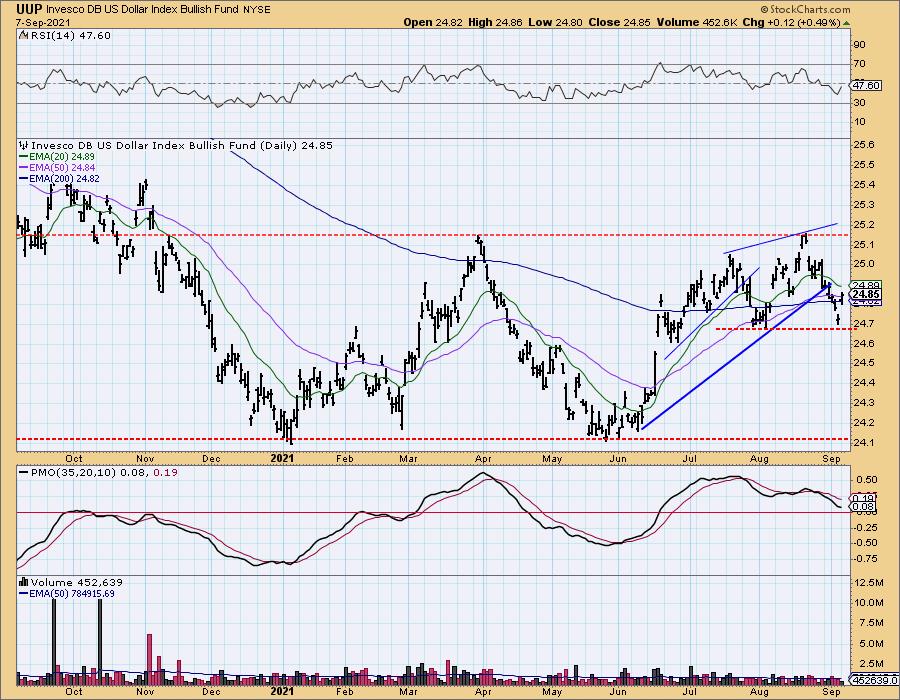Click the histogram icon beside Volume label

click(24, 582)
